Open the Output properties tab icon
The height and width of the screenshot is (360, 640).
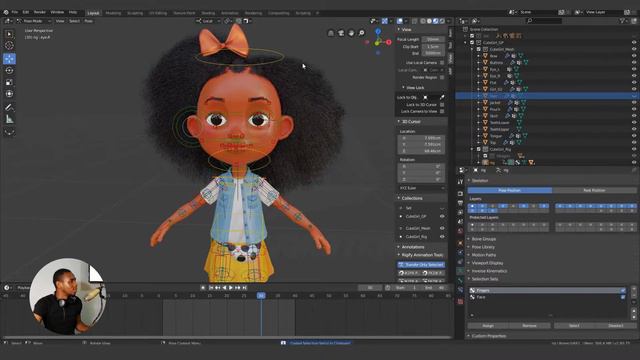tap(460, 203)
